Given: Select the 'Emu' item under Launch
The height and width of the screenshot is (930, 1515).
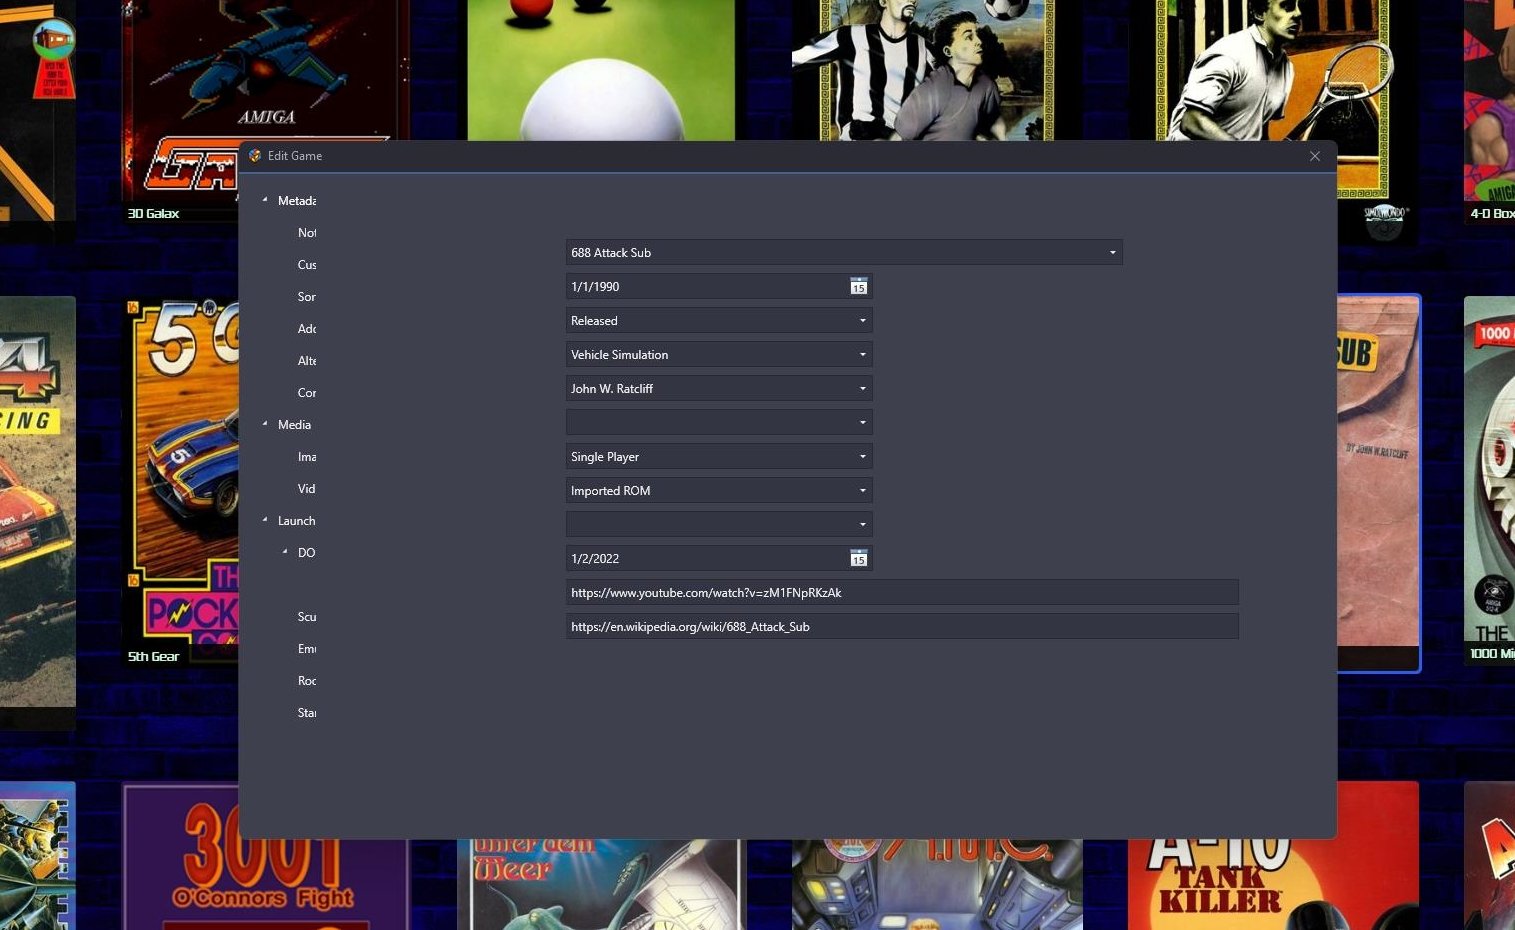Looking at the screenshot, I should point(307,649).
